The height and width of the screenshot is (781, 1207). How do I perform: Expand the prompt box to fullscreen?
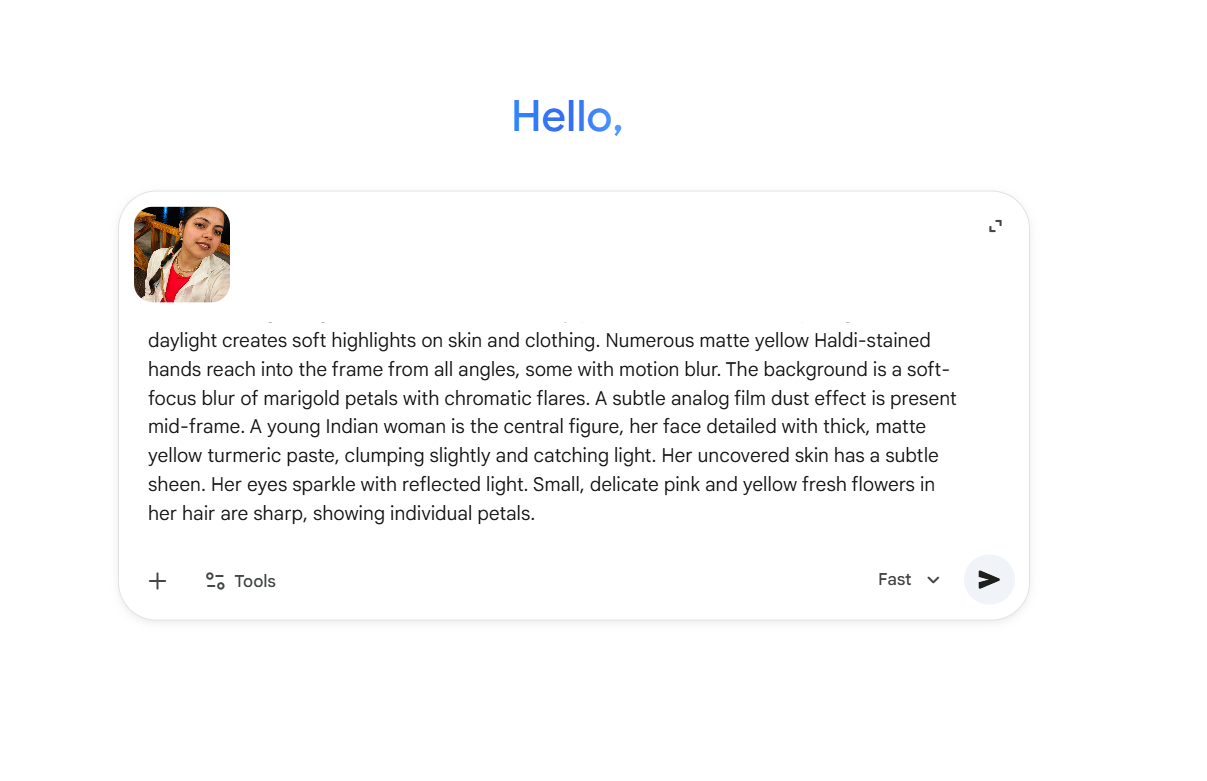[995, 226]
